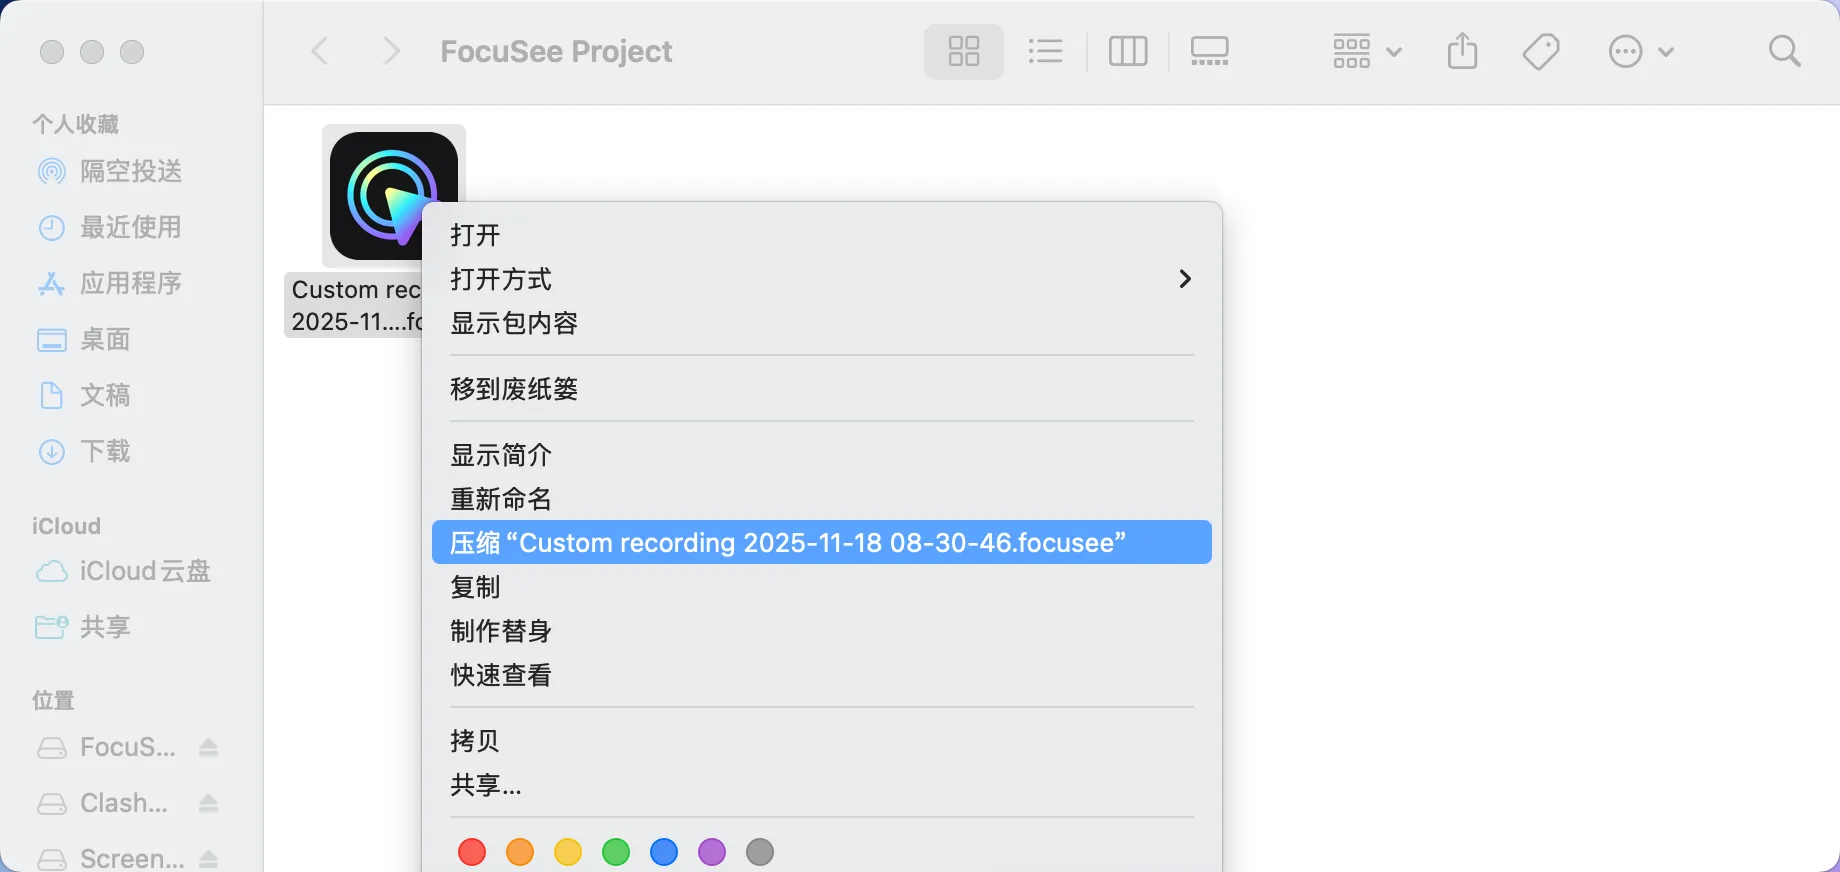Apply the blue tag color
This screenshot has height=872, width=1840.
pyautogui.click(x=664, y=852)
